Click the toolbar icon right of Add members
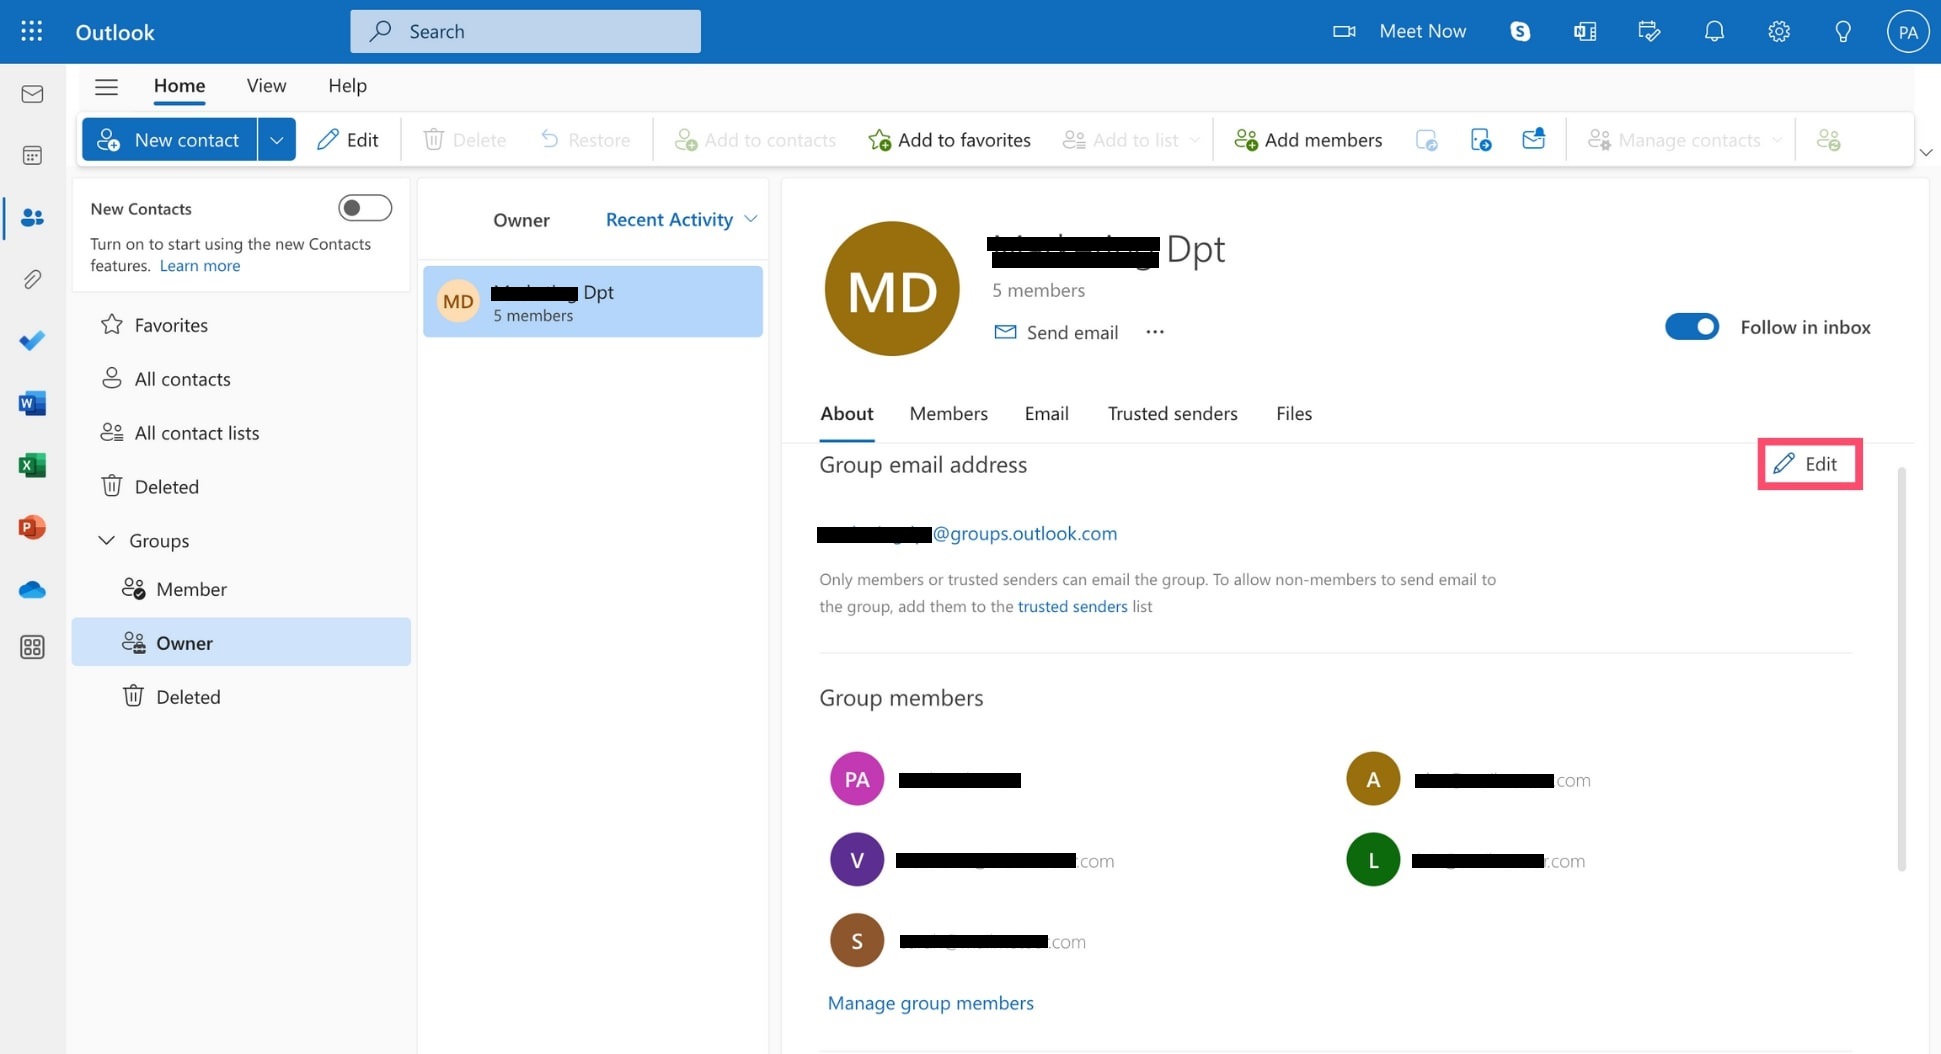 [1426, 140]
